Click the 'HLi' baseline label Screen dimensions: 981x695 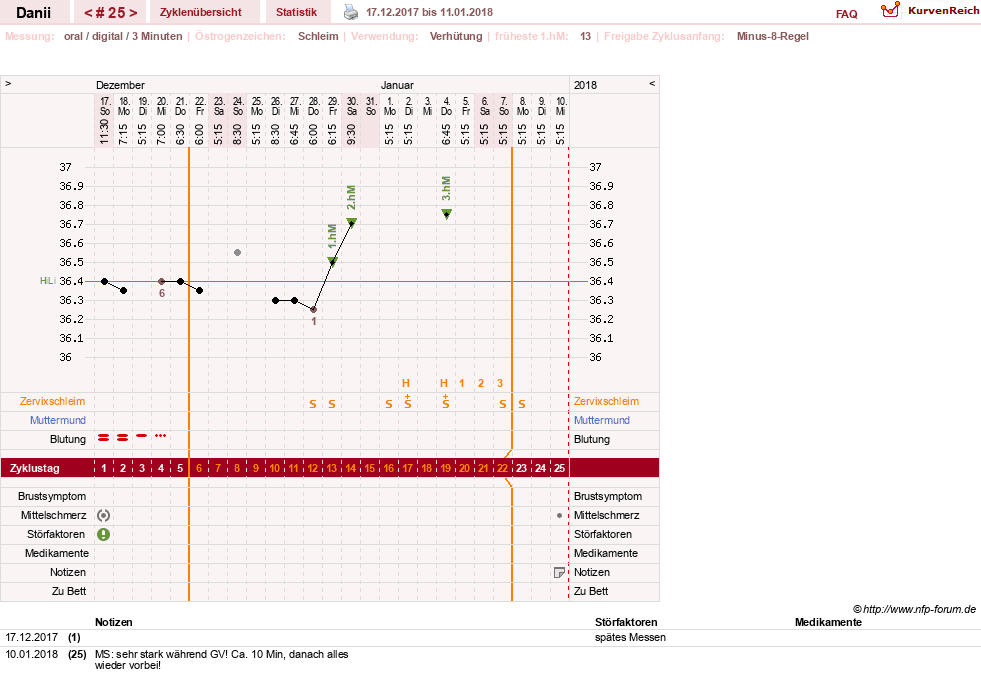click(x=48, y=281)
